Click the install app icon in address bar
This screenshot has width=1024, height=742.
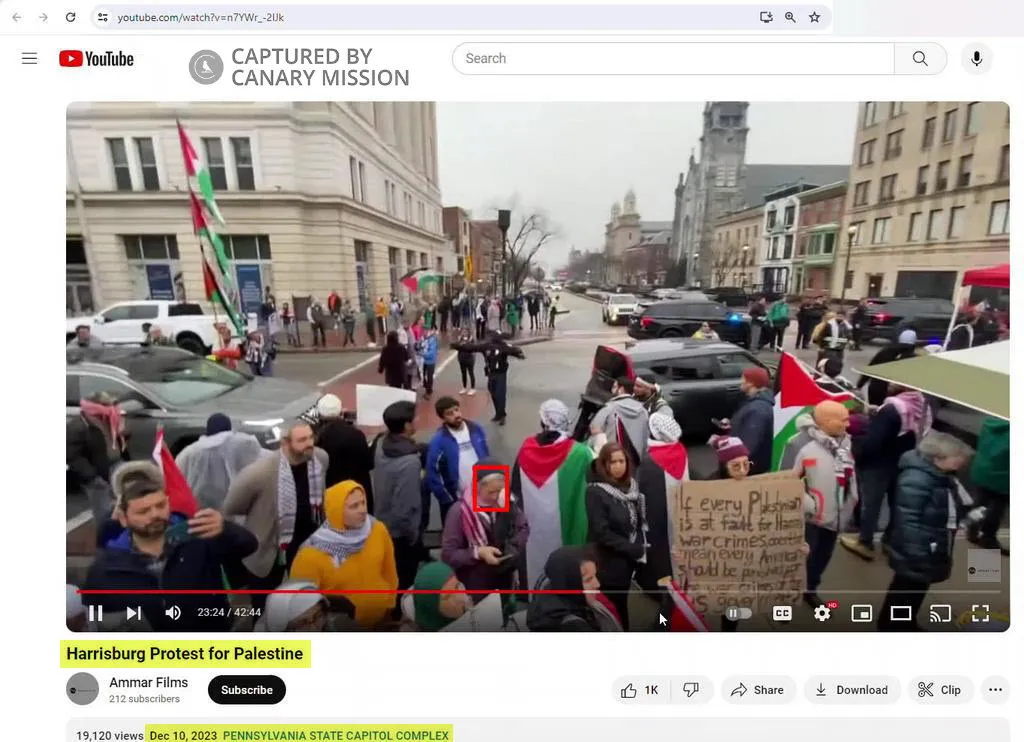pos(766,17)
